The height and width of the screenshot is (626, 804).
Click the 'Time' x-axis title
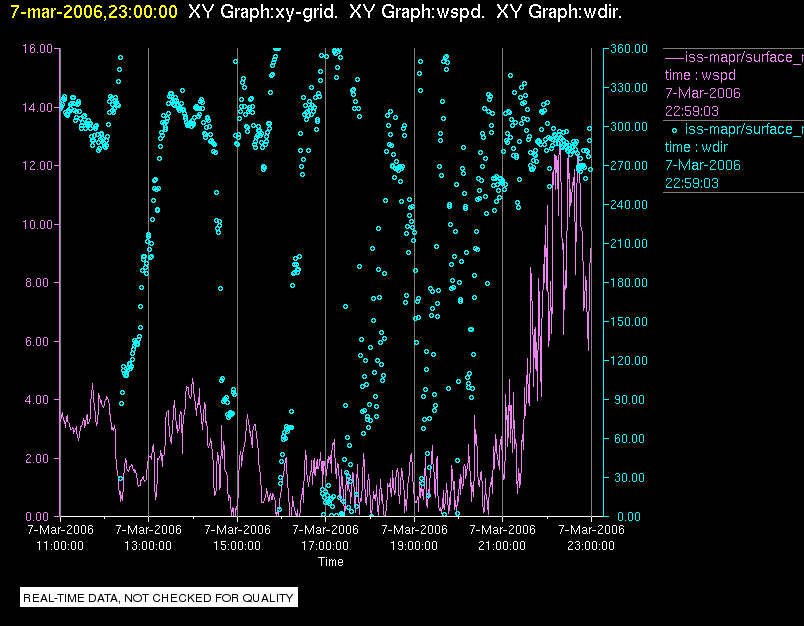[x=331, y=562]
